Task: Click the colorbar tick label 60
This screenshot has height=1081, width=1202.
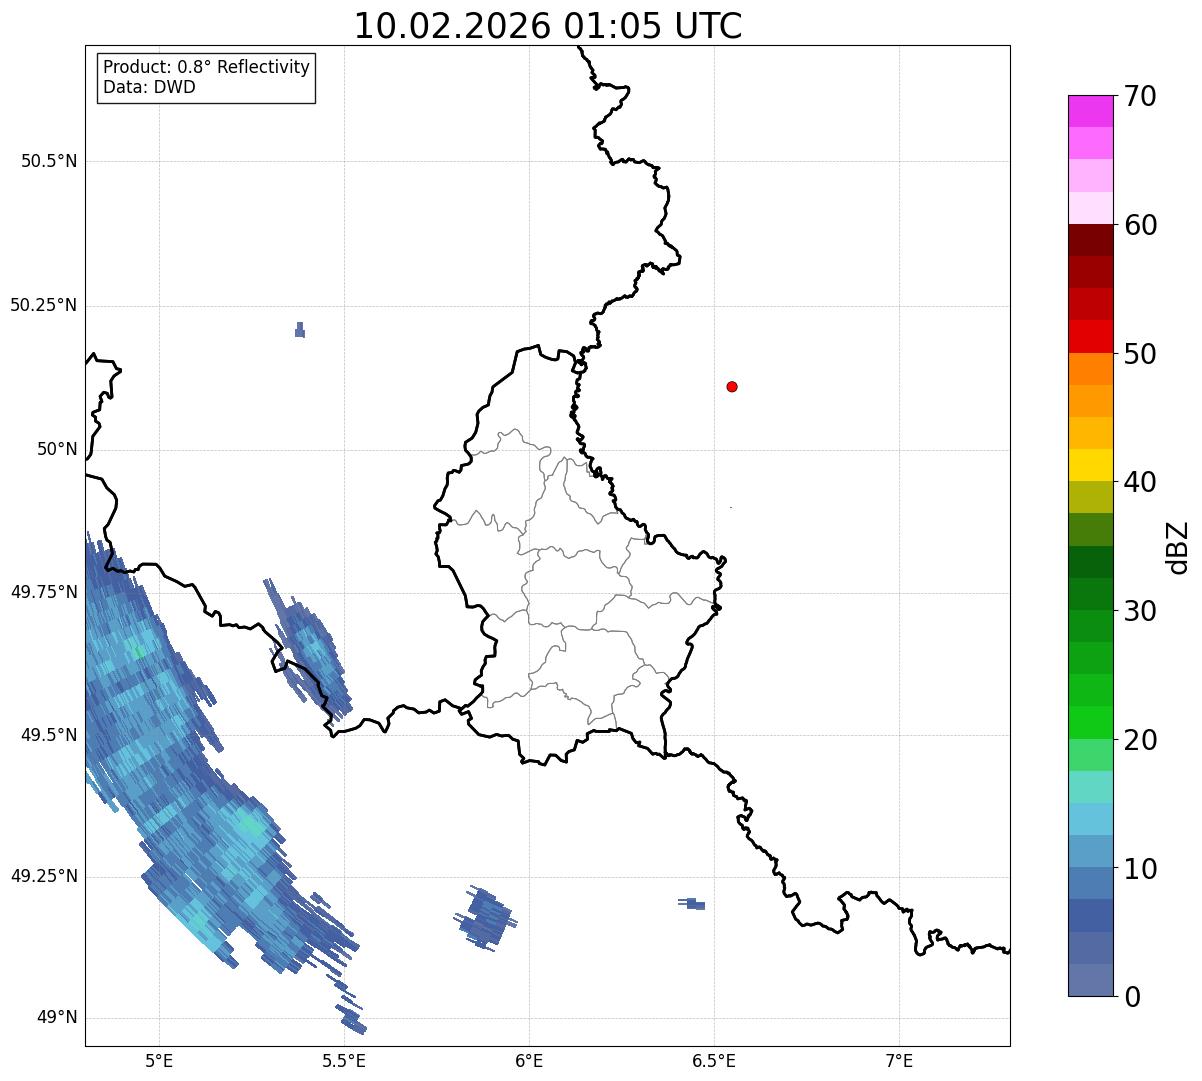Action: (x=1141, y=225)
